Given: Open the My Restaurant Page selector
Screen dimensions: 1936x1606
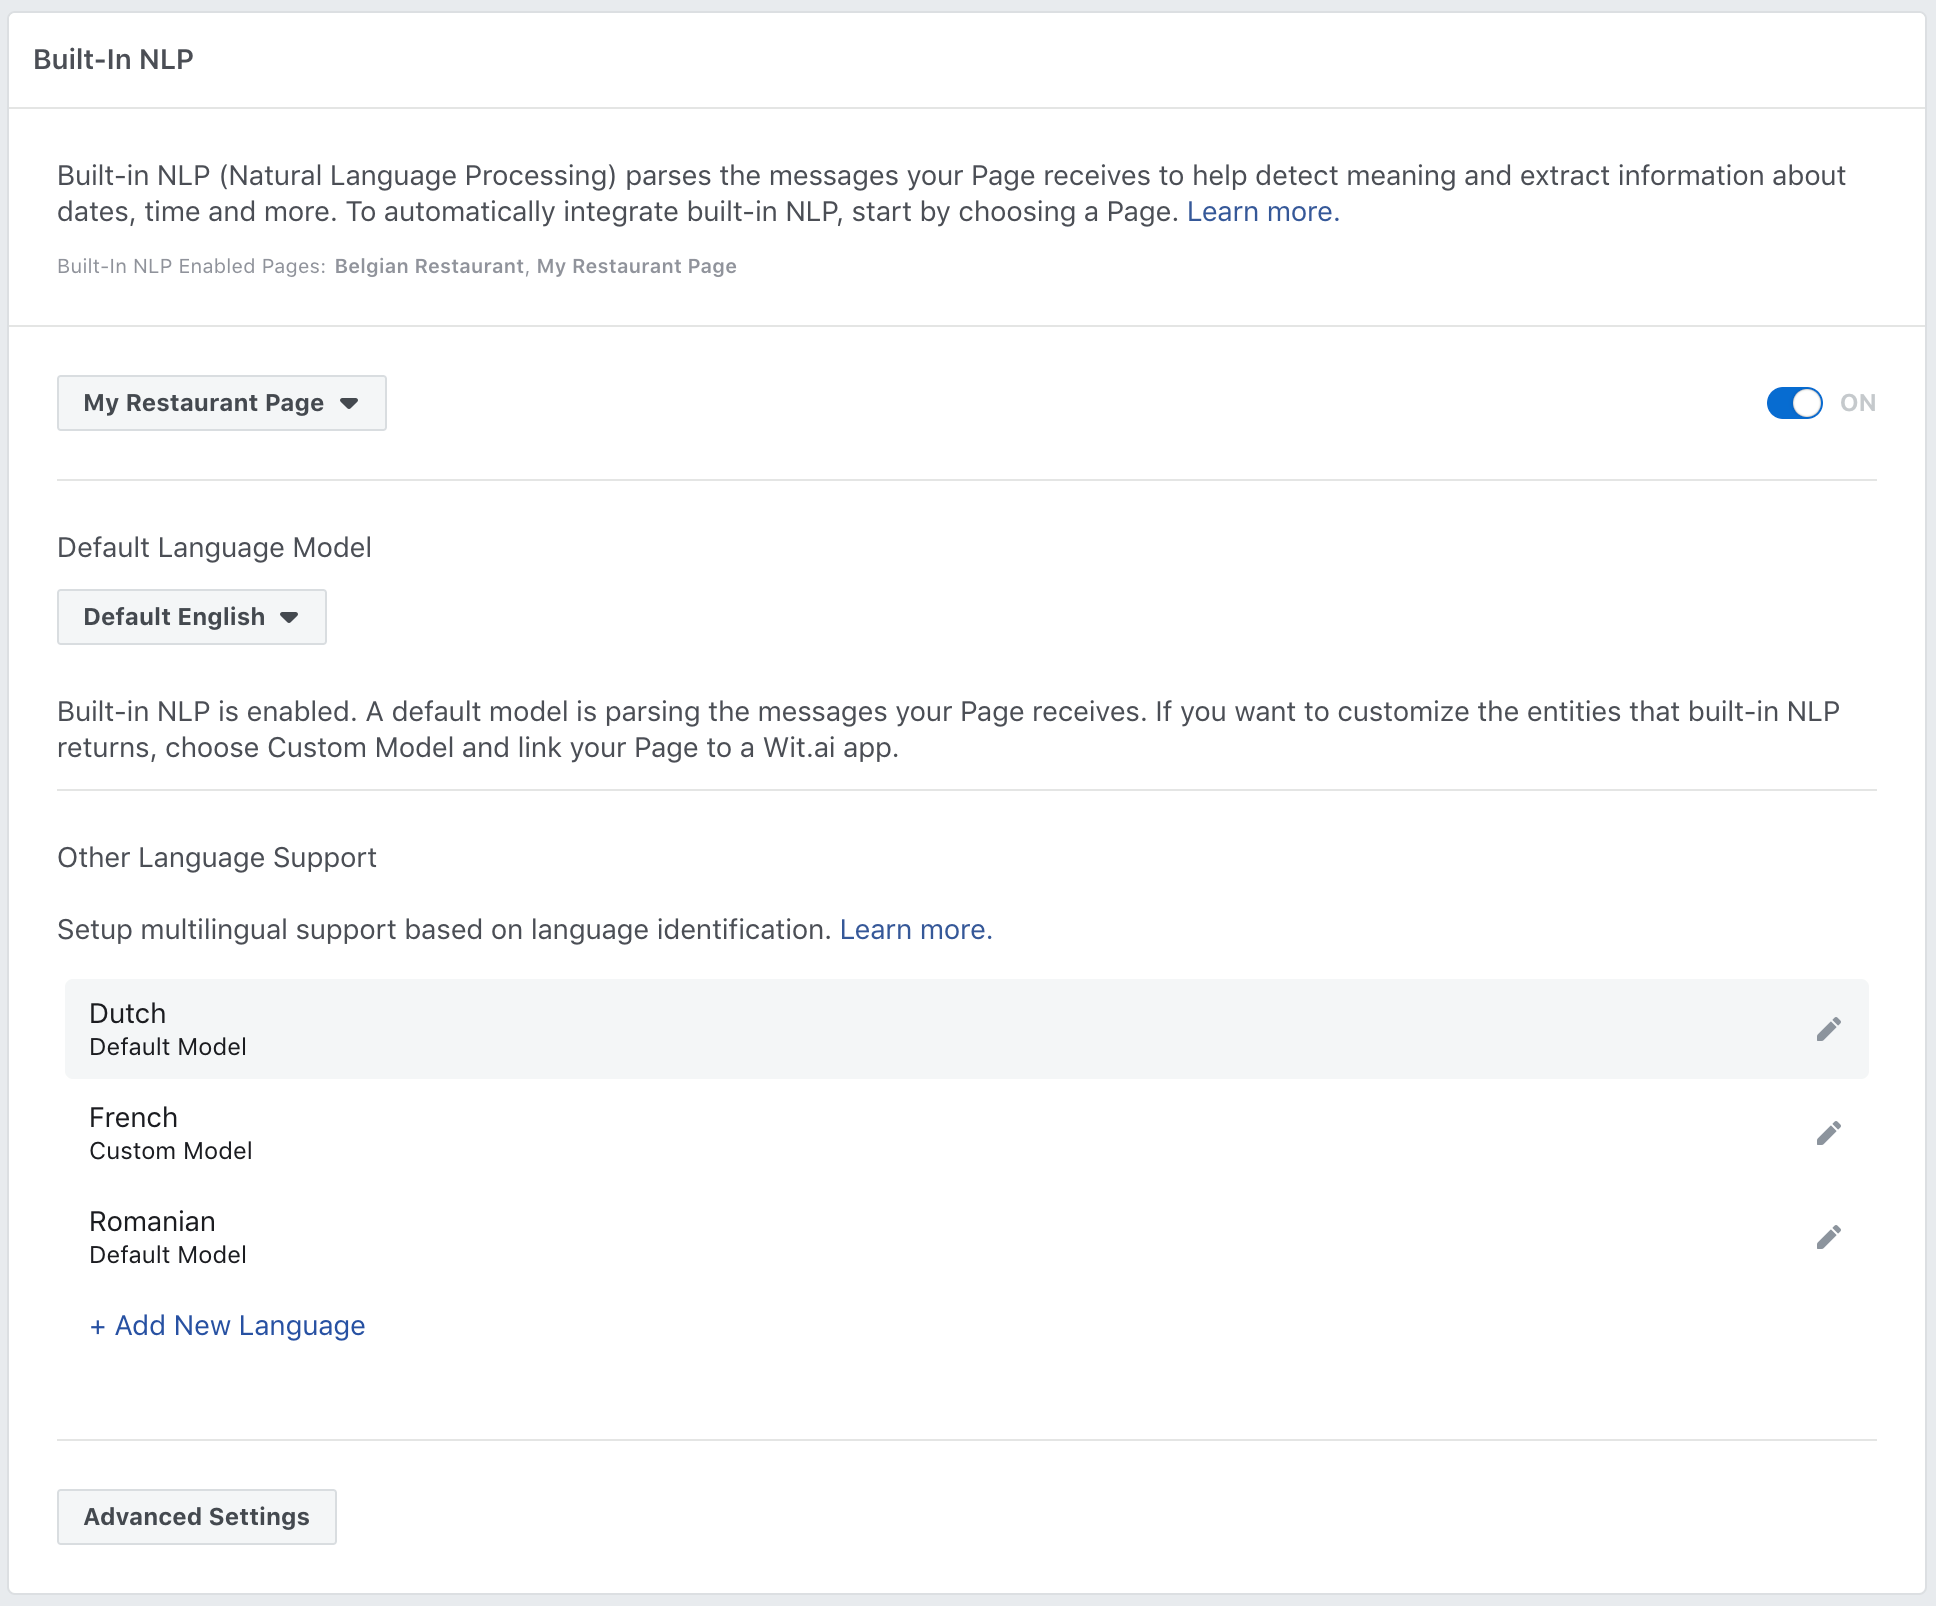Looking at the screenshot, I should [221, 403].
